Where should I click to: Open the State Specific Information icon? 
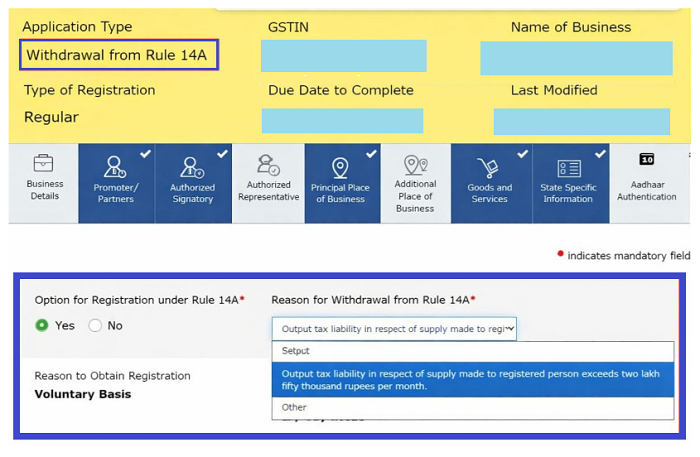pos(568,168)
